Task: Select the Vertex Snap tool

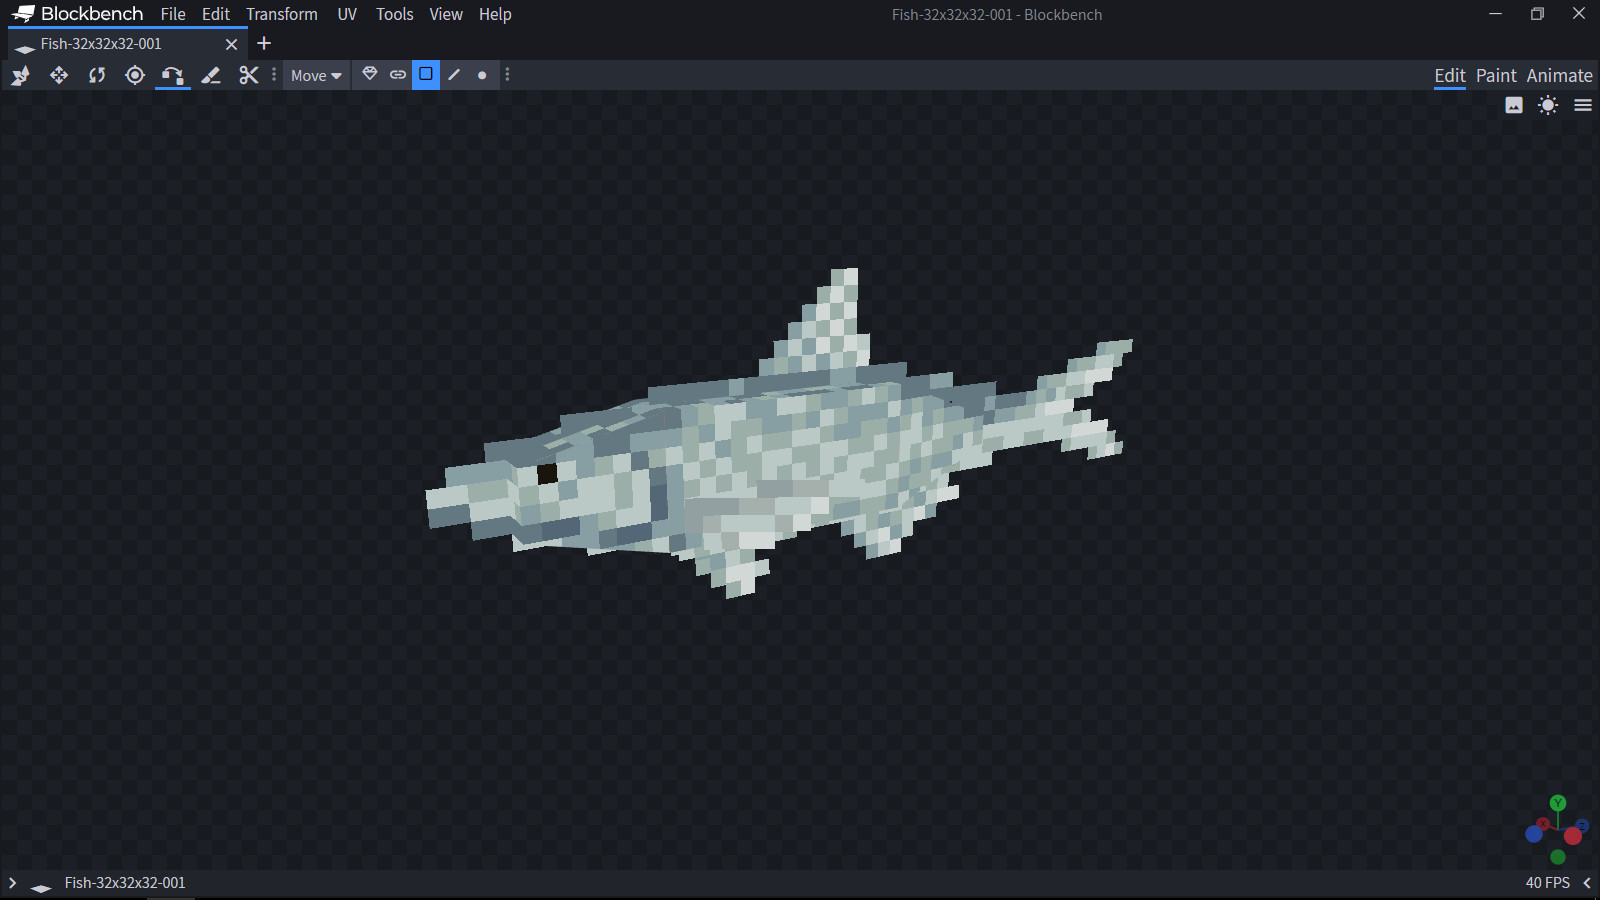Action: [173, 75]
